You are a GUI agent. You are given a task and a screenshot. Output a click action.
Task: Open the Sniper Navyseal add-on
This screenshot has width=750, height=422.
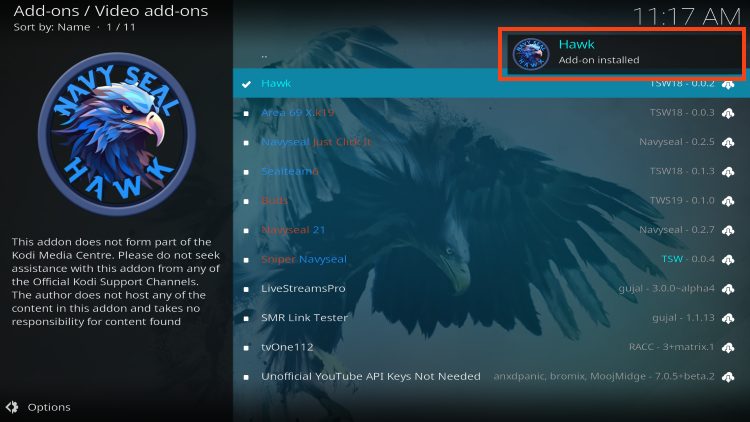pyautogui.click(x=491, y=259)
